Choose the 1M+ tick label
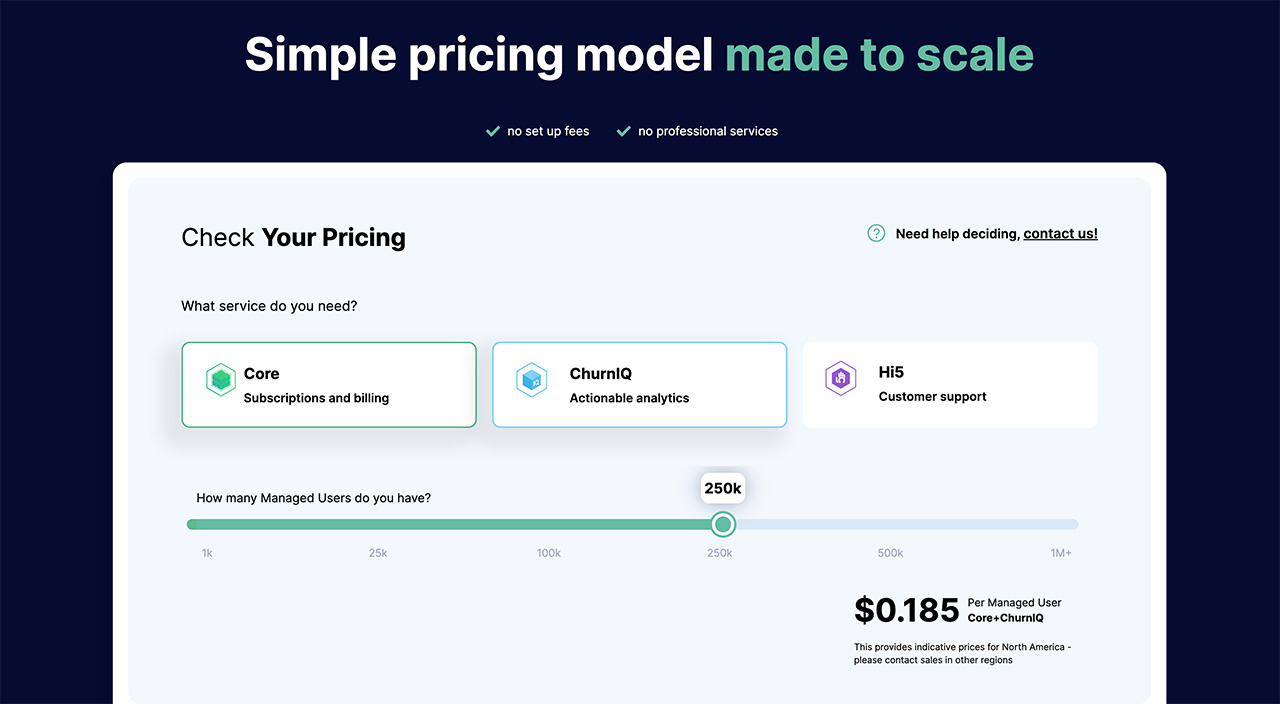 (1061, 553)
